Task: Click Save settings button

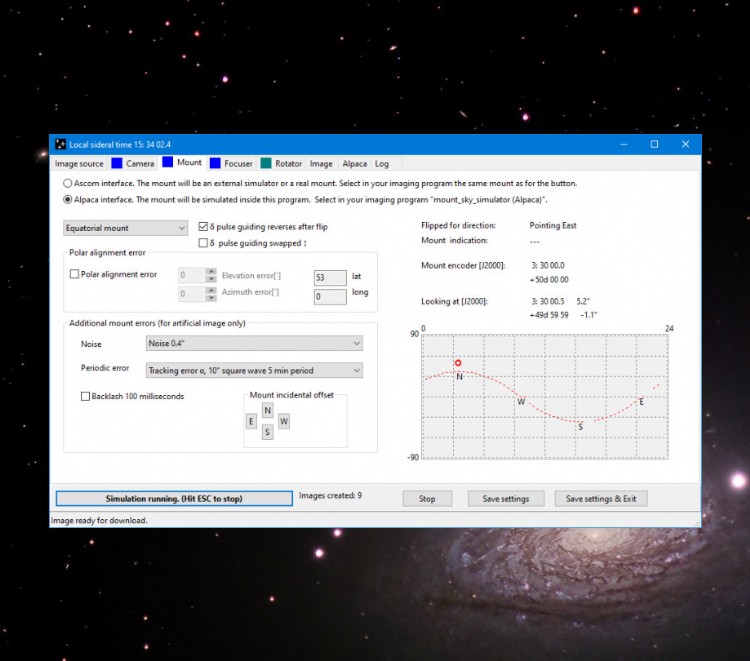Action: coord(506,499)
